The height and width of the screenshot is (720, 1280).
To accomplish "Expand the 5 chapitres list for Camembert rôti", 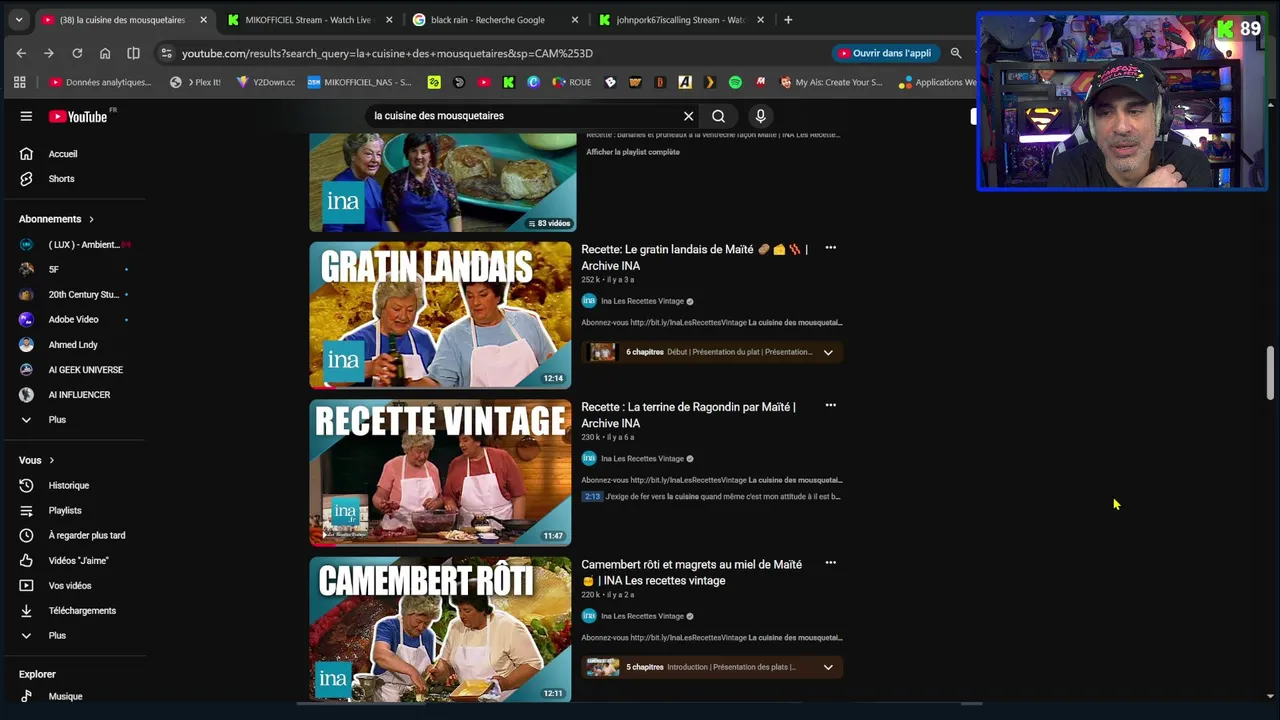I will point(828,667).
